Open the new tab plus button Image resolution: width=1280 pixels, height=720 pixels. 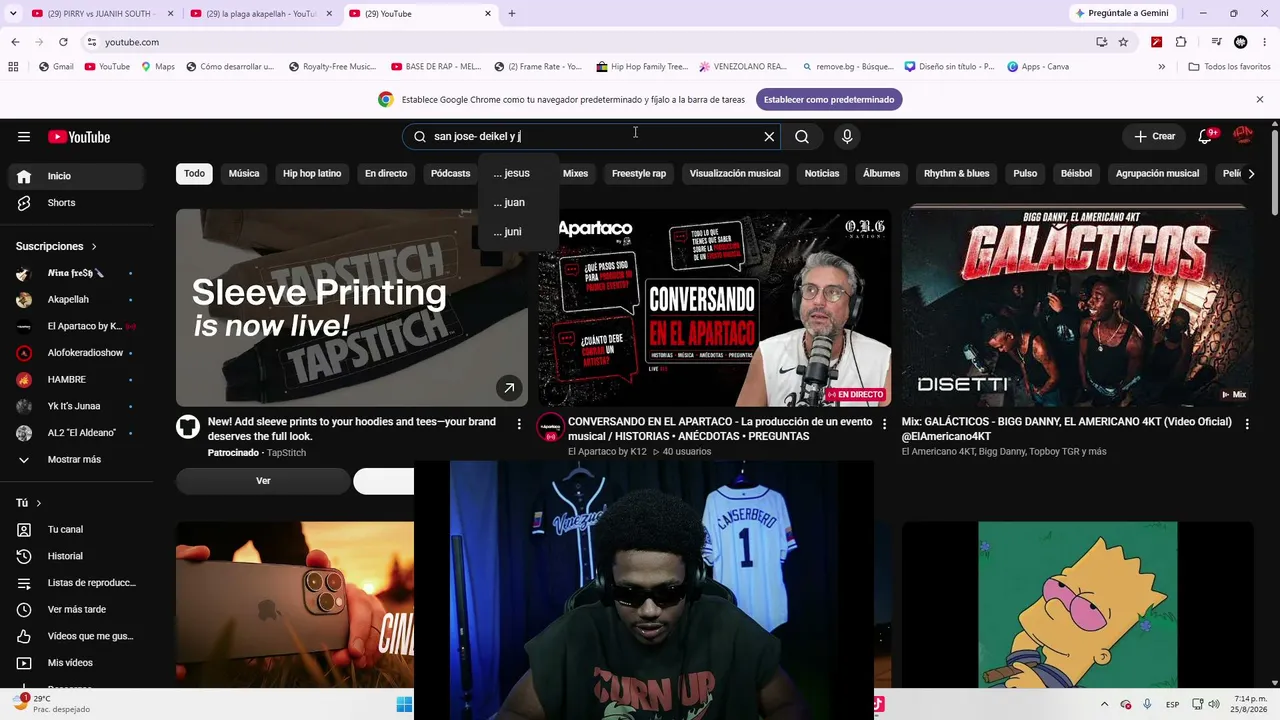(x=512, y=14)
